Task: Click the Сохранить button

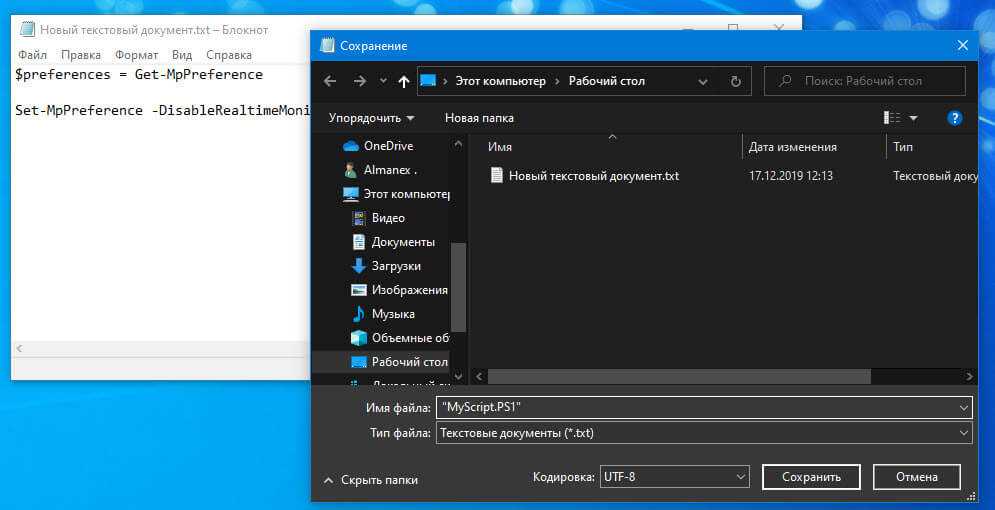Action: pos(810,477)
